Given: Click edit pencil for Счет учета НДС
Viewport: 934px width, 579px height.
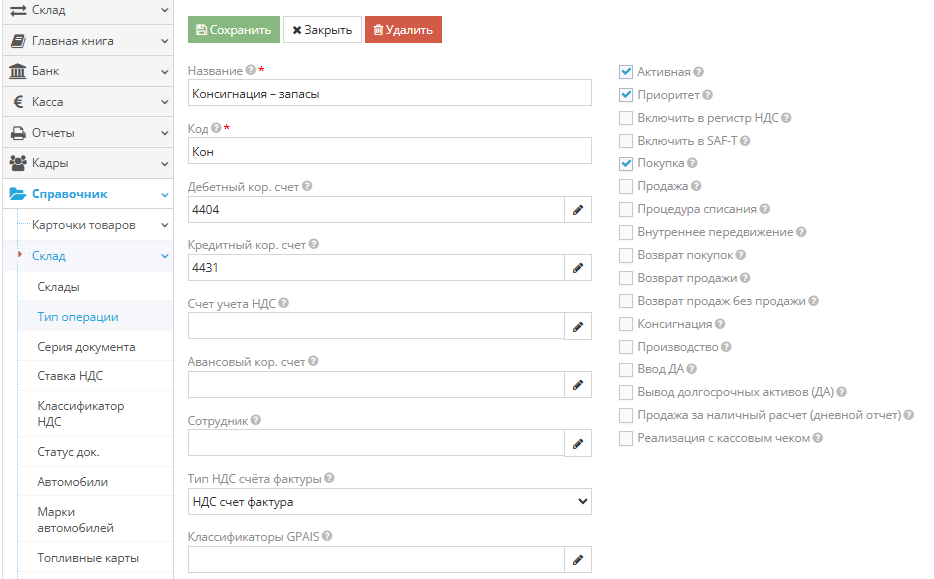Looking at the screenshot, I should [577, 326].
